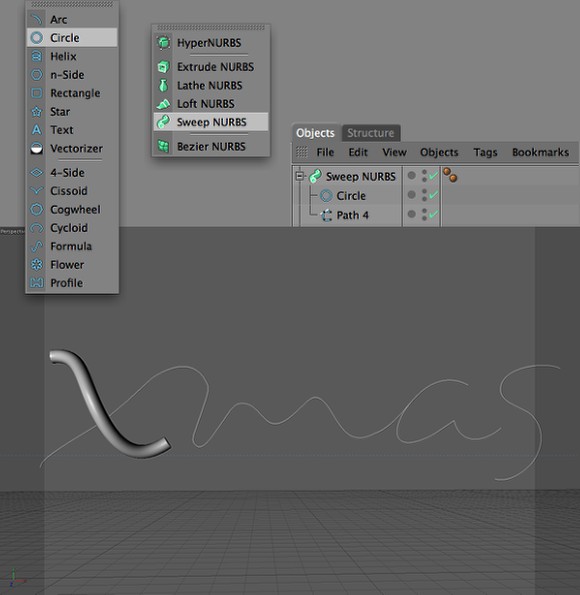Image resolution: width=580 pixels, height=595 pixels.
Task: Click the Sweep NURBS material tag
Action: (x=450, y=175)
